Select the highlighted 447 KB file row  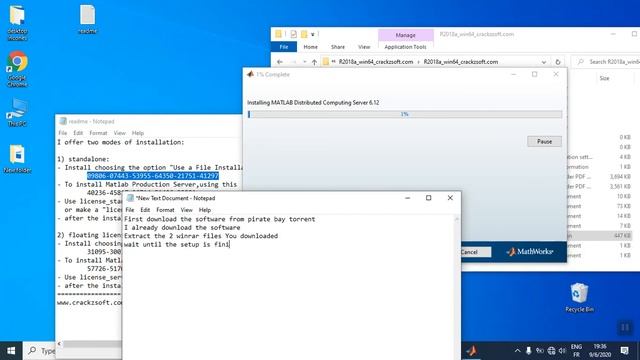(x=600, y=236)
